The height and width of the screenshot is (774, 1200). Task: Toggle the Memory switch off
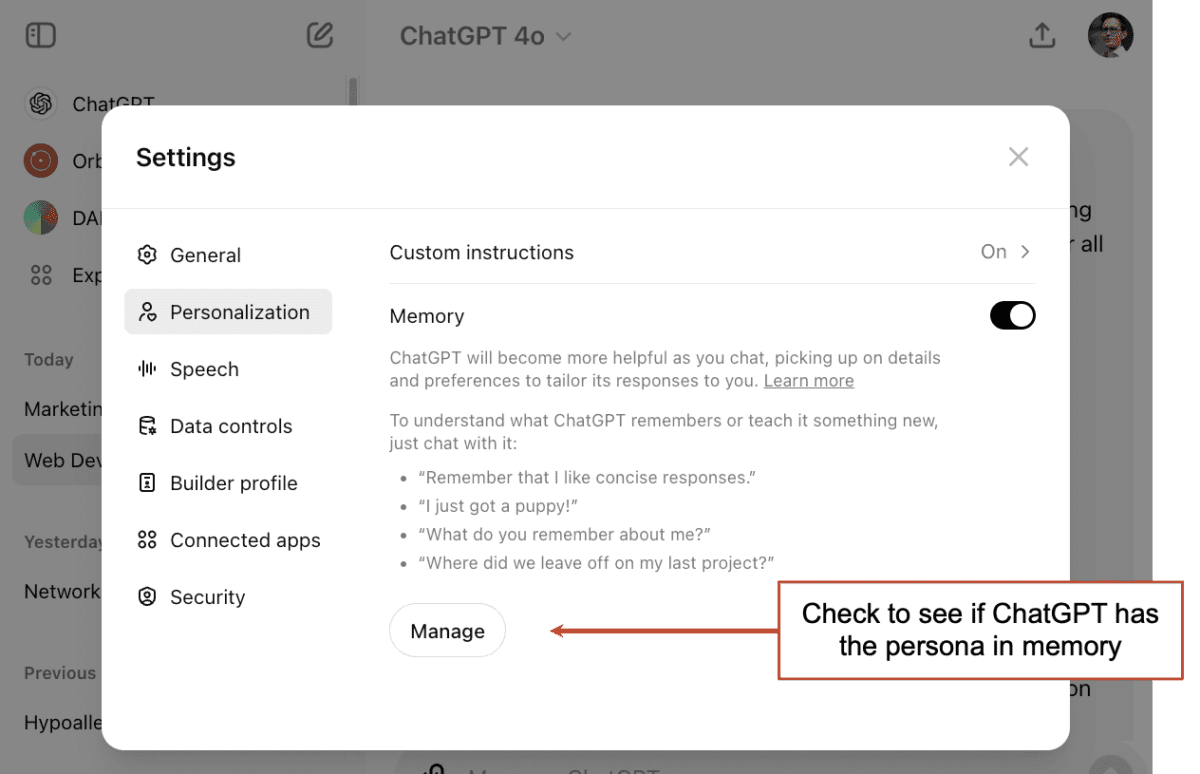tap(1012, 316)
